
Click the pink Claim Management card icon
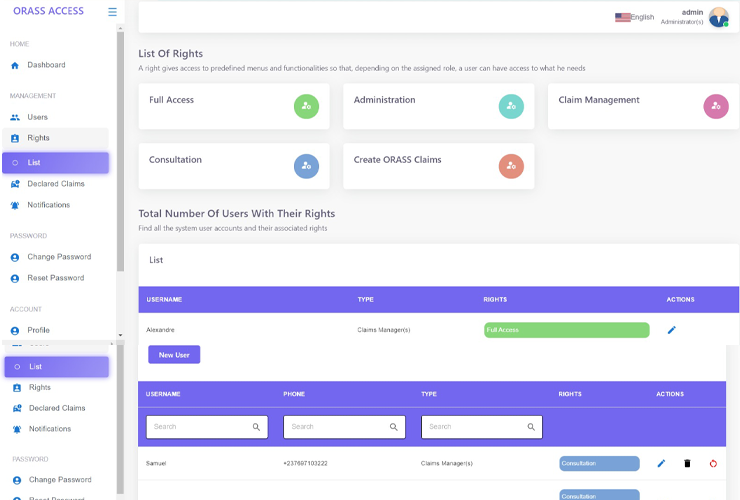715,106
